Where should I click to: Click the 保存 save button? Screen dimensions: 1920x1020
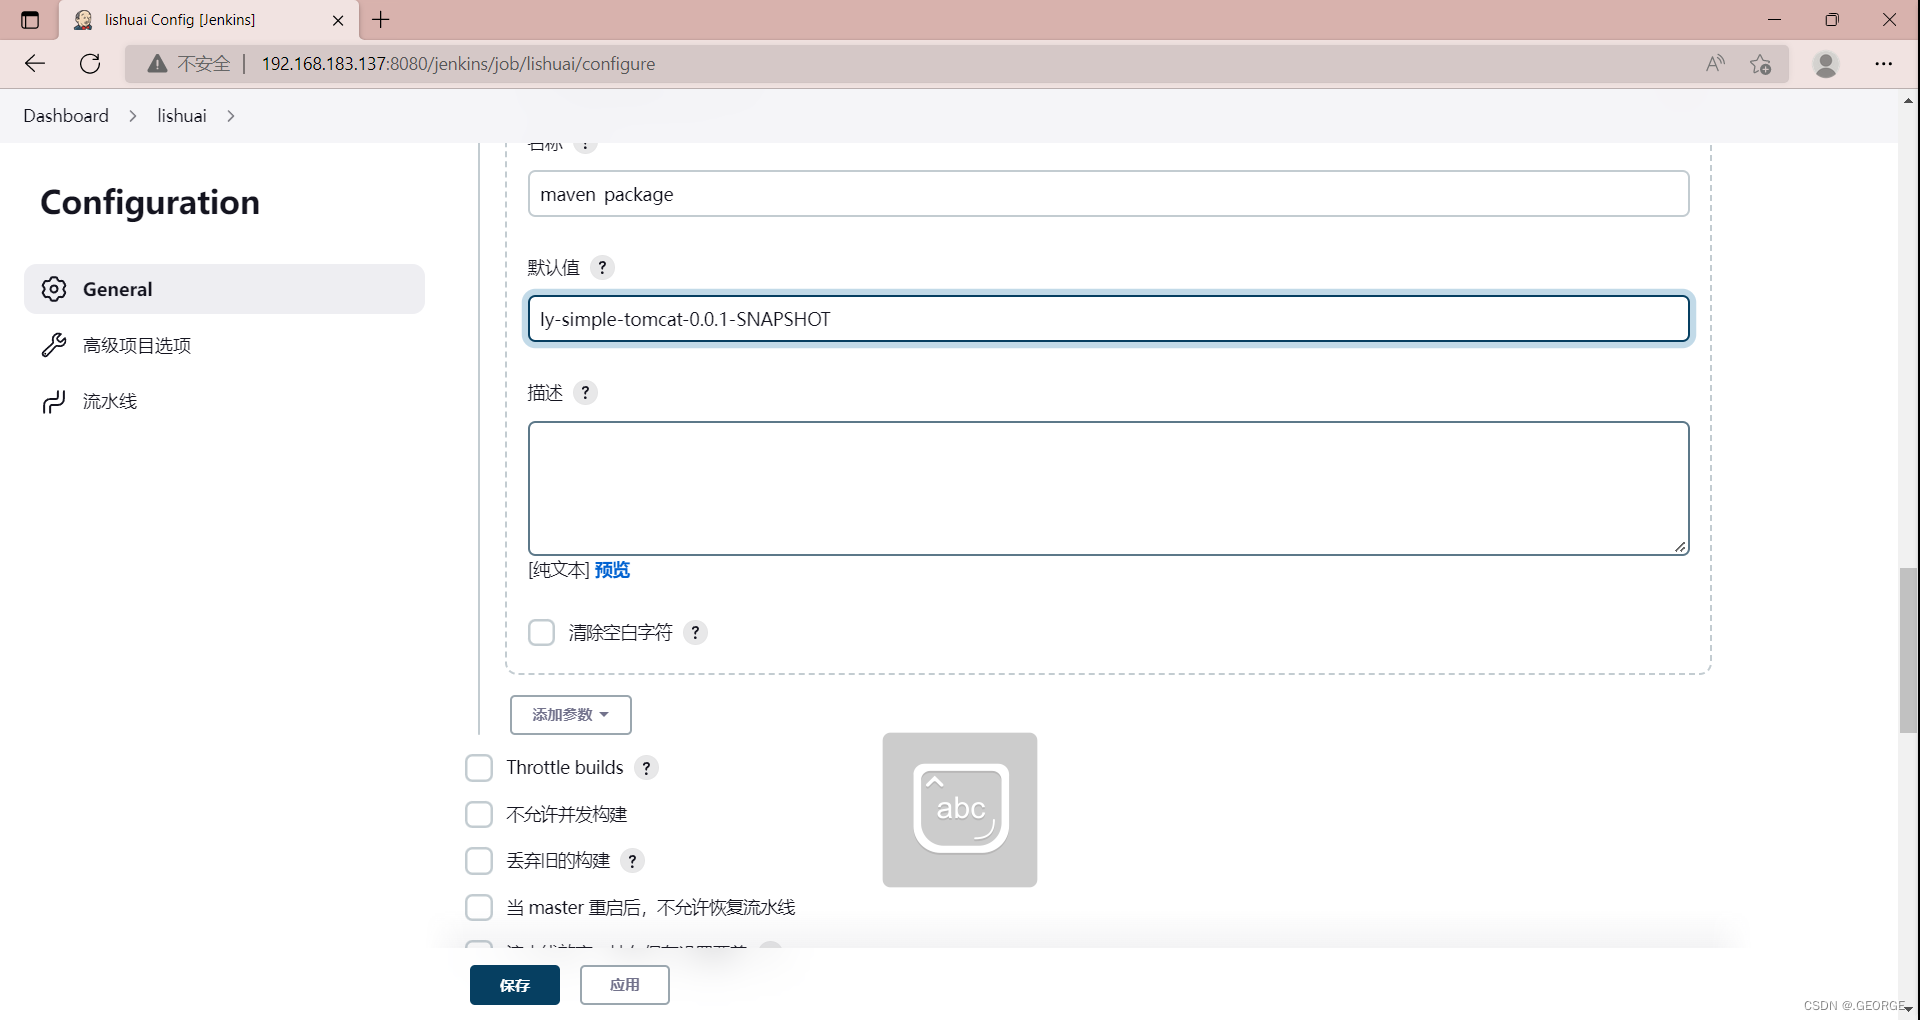coord(515,985)
